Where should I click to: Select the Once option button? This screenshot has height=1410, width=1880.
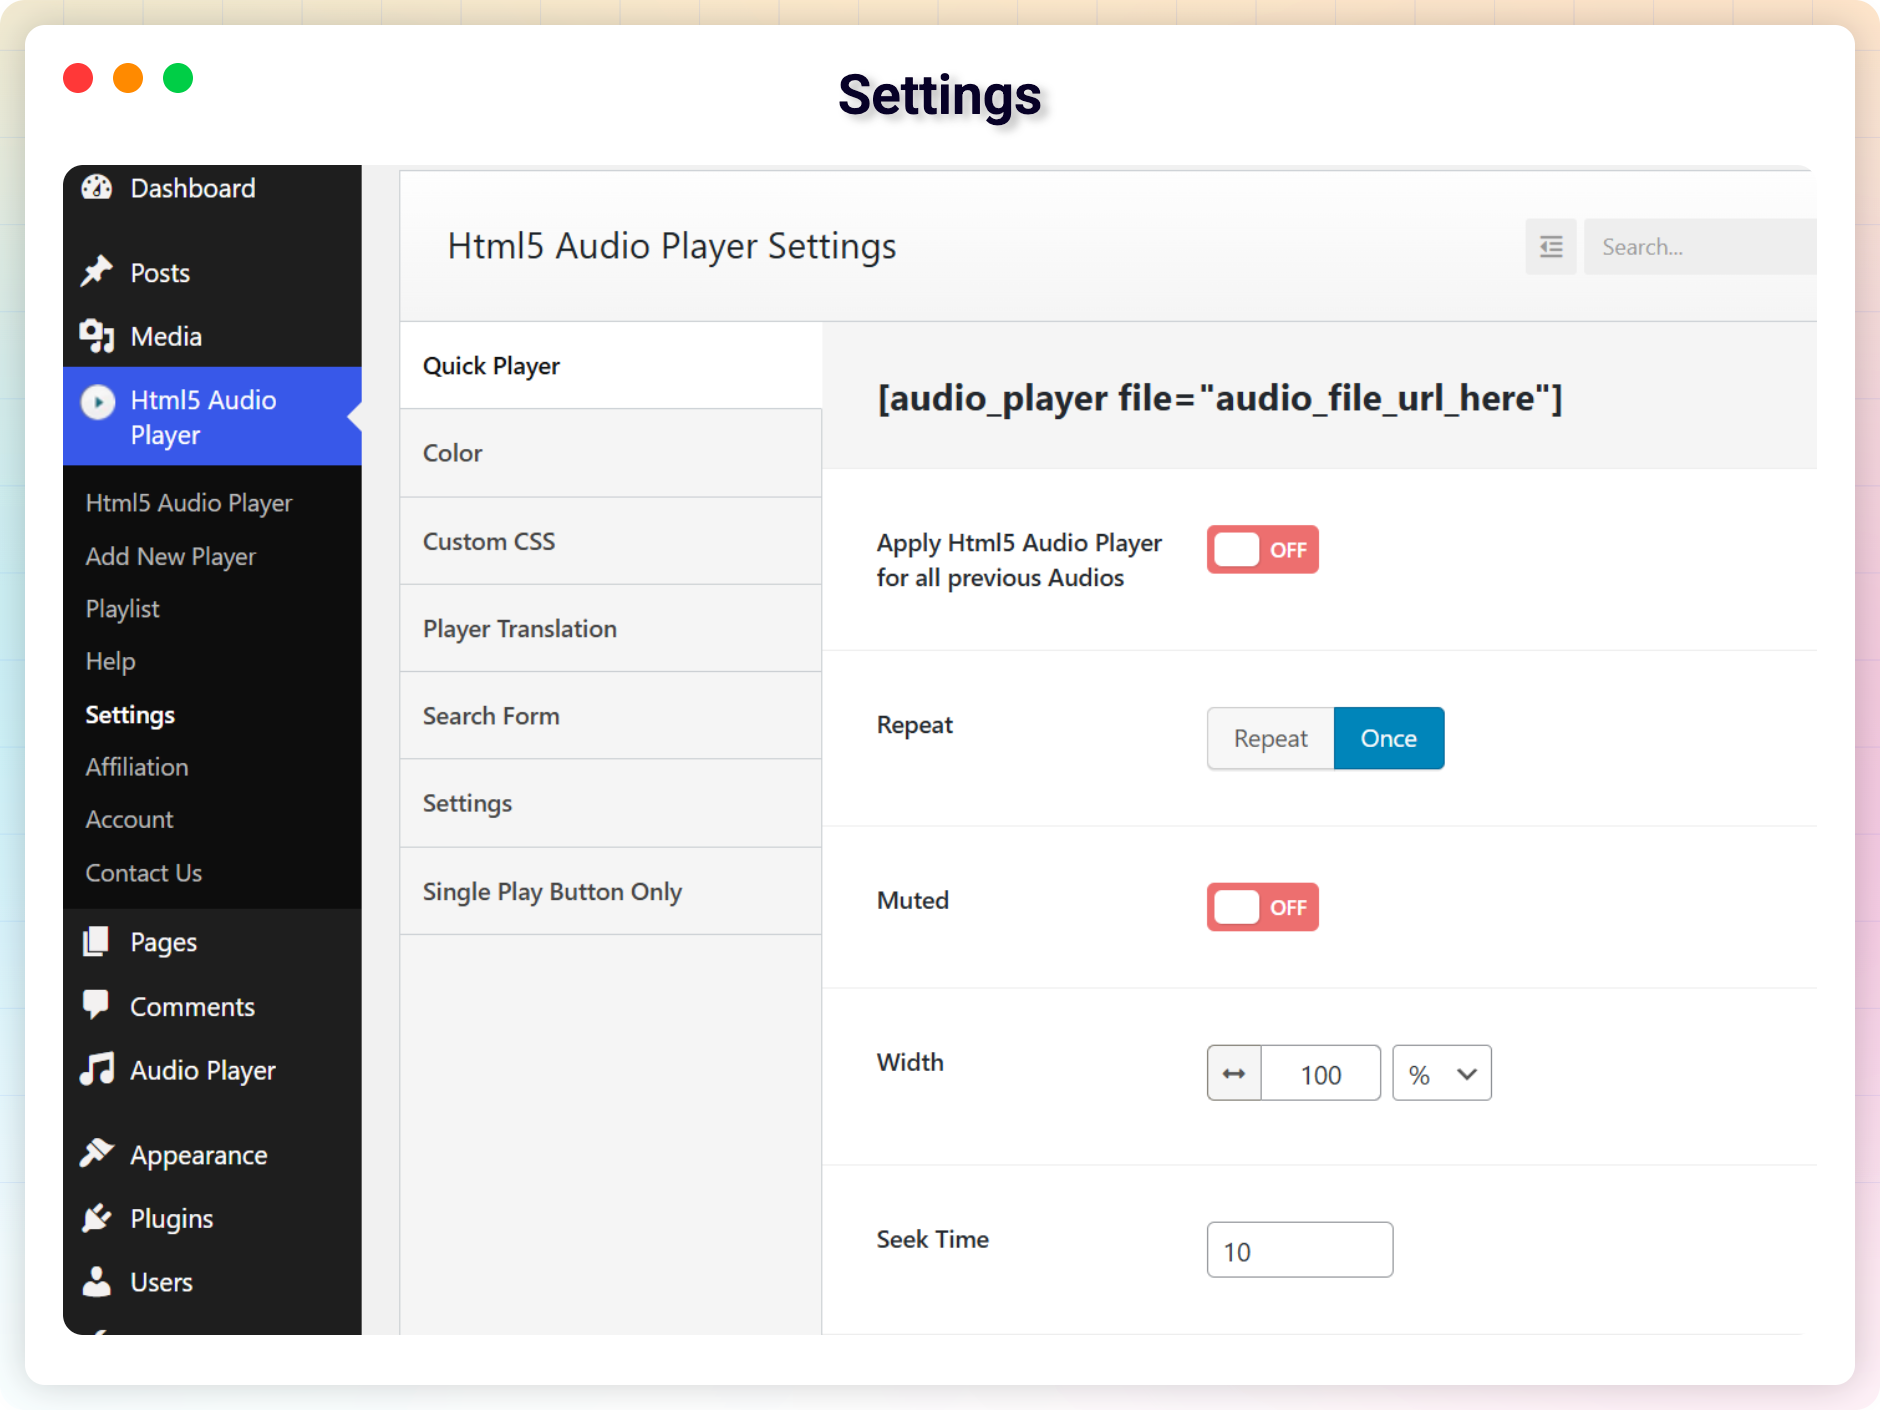point(1389,738)
